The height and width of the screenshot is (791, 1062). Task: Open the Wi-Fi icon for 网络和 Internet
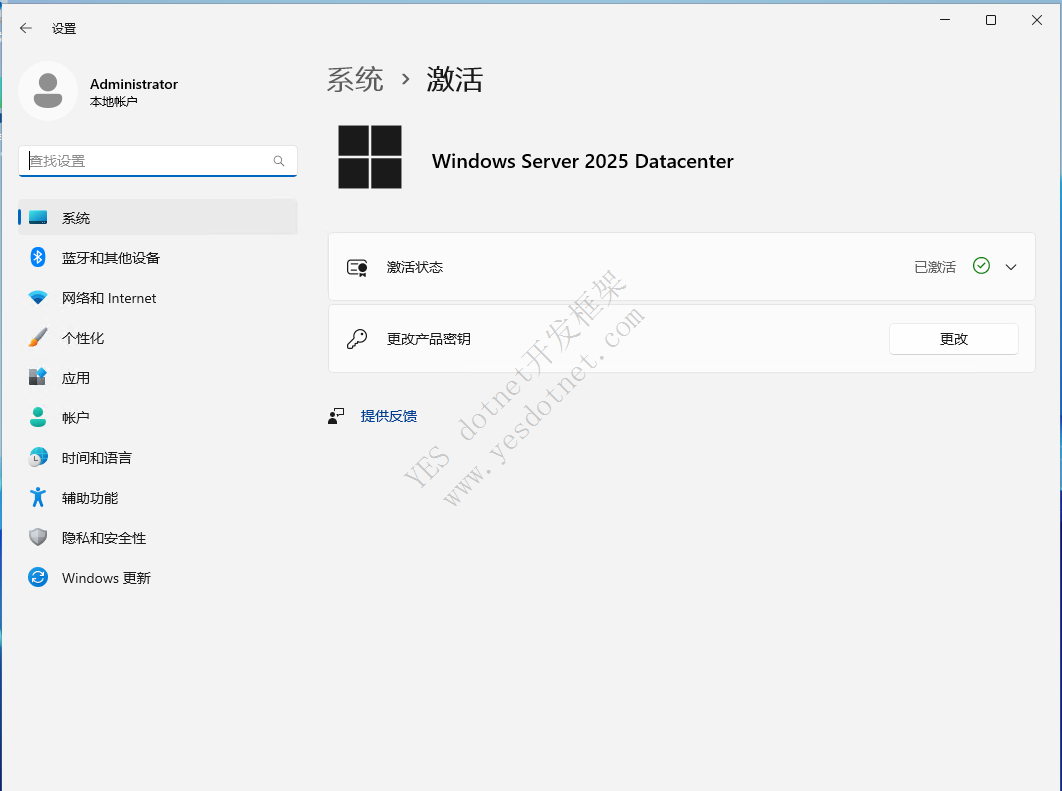point(38,297)
